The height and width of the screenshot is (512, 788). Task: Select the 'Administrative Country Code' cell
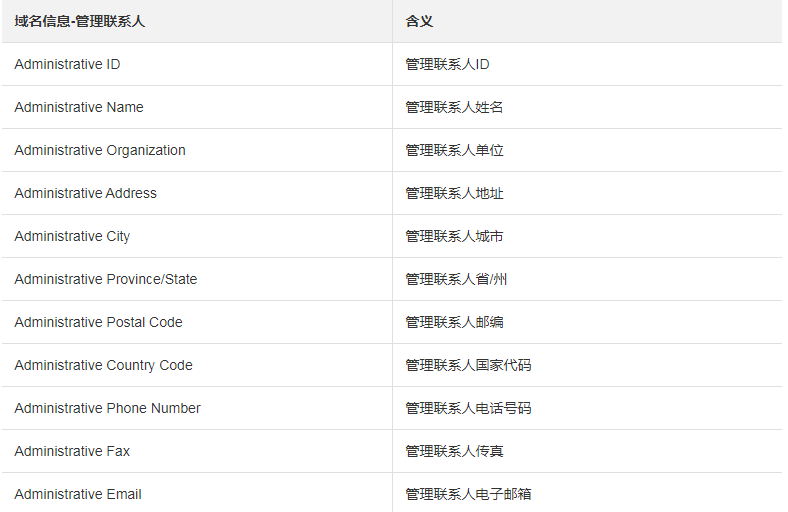(x=104, y=365)
